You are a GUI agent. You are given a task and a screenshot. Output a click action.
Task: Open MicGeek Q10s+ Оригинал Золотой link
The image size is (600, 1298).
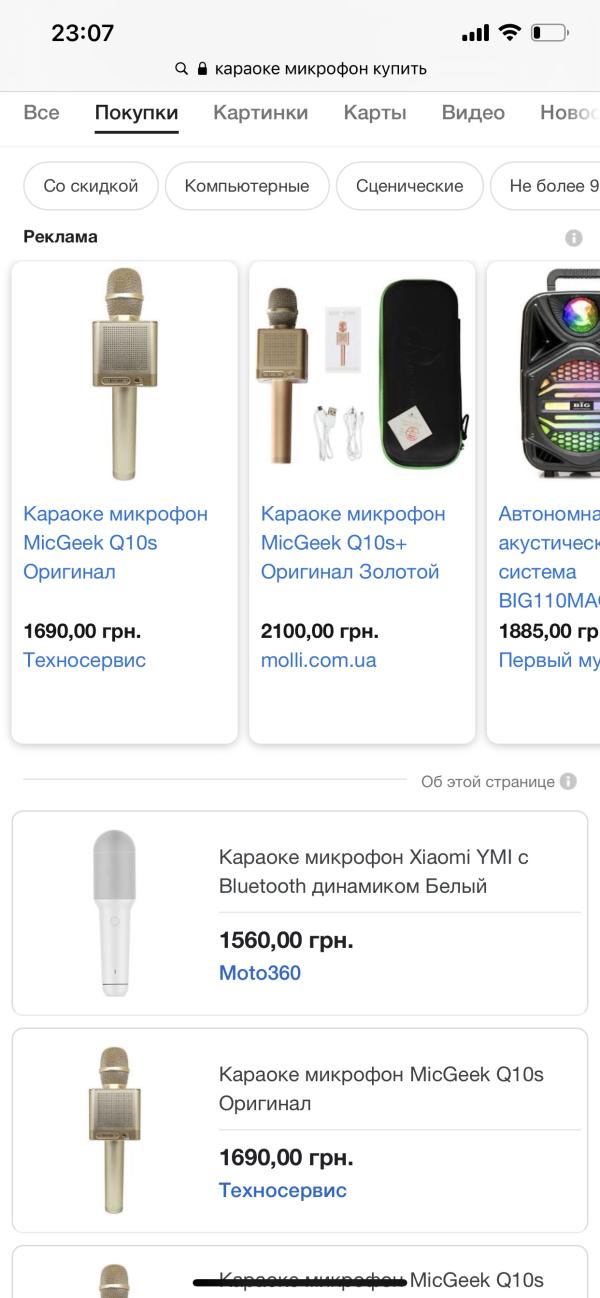point(353,542)
